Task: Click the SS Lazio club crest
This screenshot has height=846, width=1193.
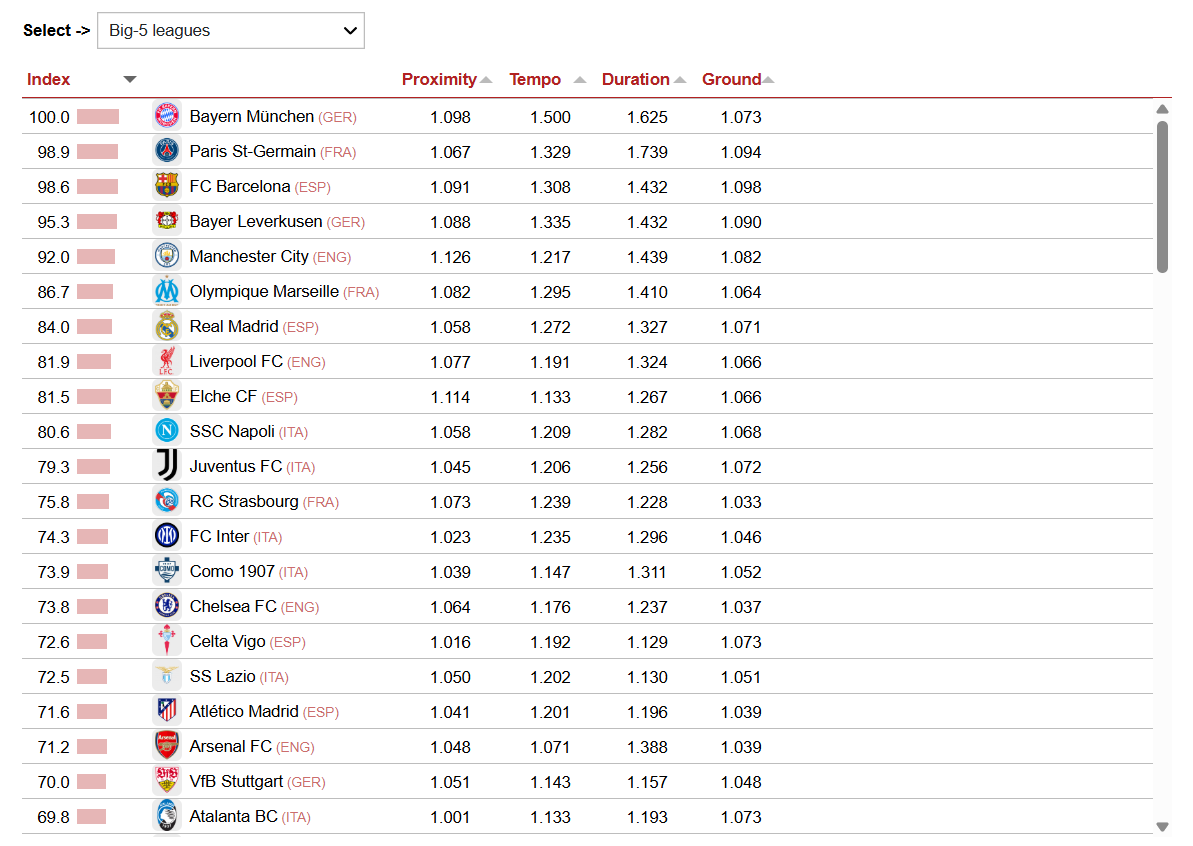Action: click(167, 676)
